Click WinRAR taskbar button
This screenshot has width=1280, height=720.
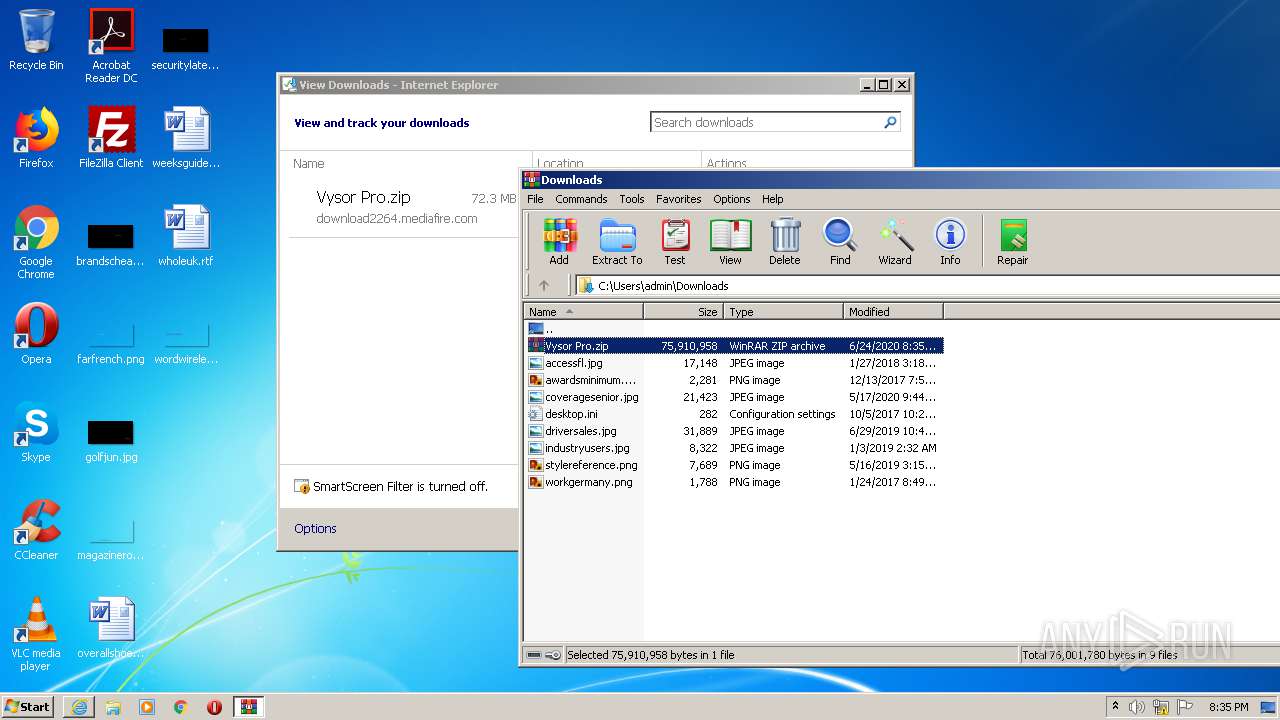click(x=249, y=706)
